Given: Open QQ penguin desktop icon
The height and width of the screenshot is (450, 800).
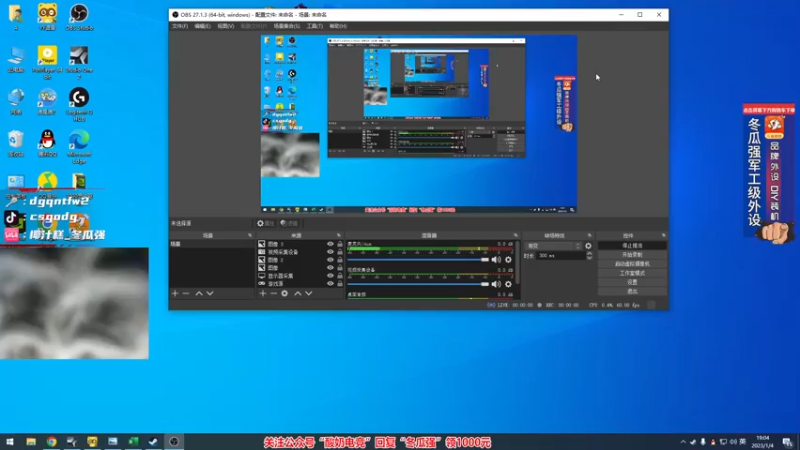Looking at the screenshot, I should pyautogui.click(x=47, y=143).
